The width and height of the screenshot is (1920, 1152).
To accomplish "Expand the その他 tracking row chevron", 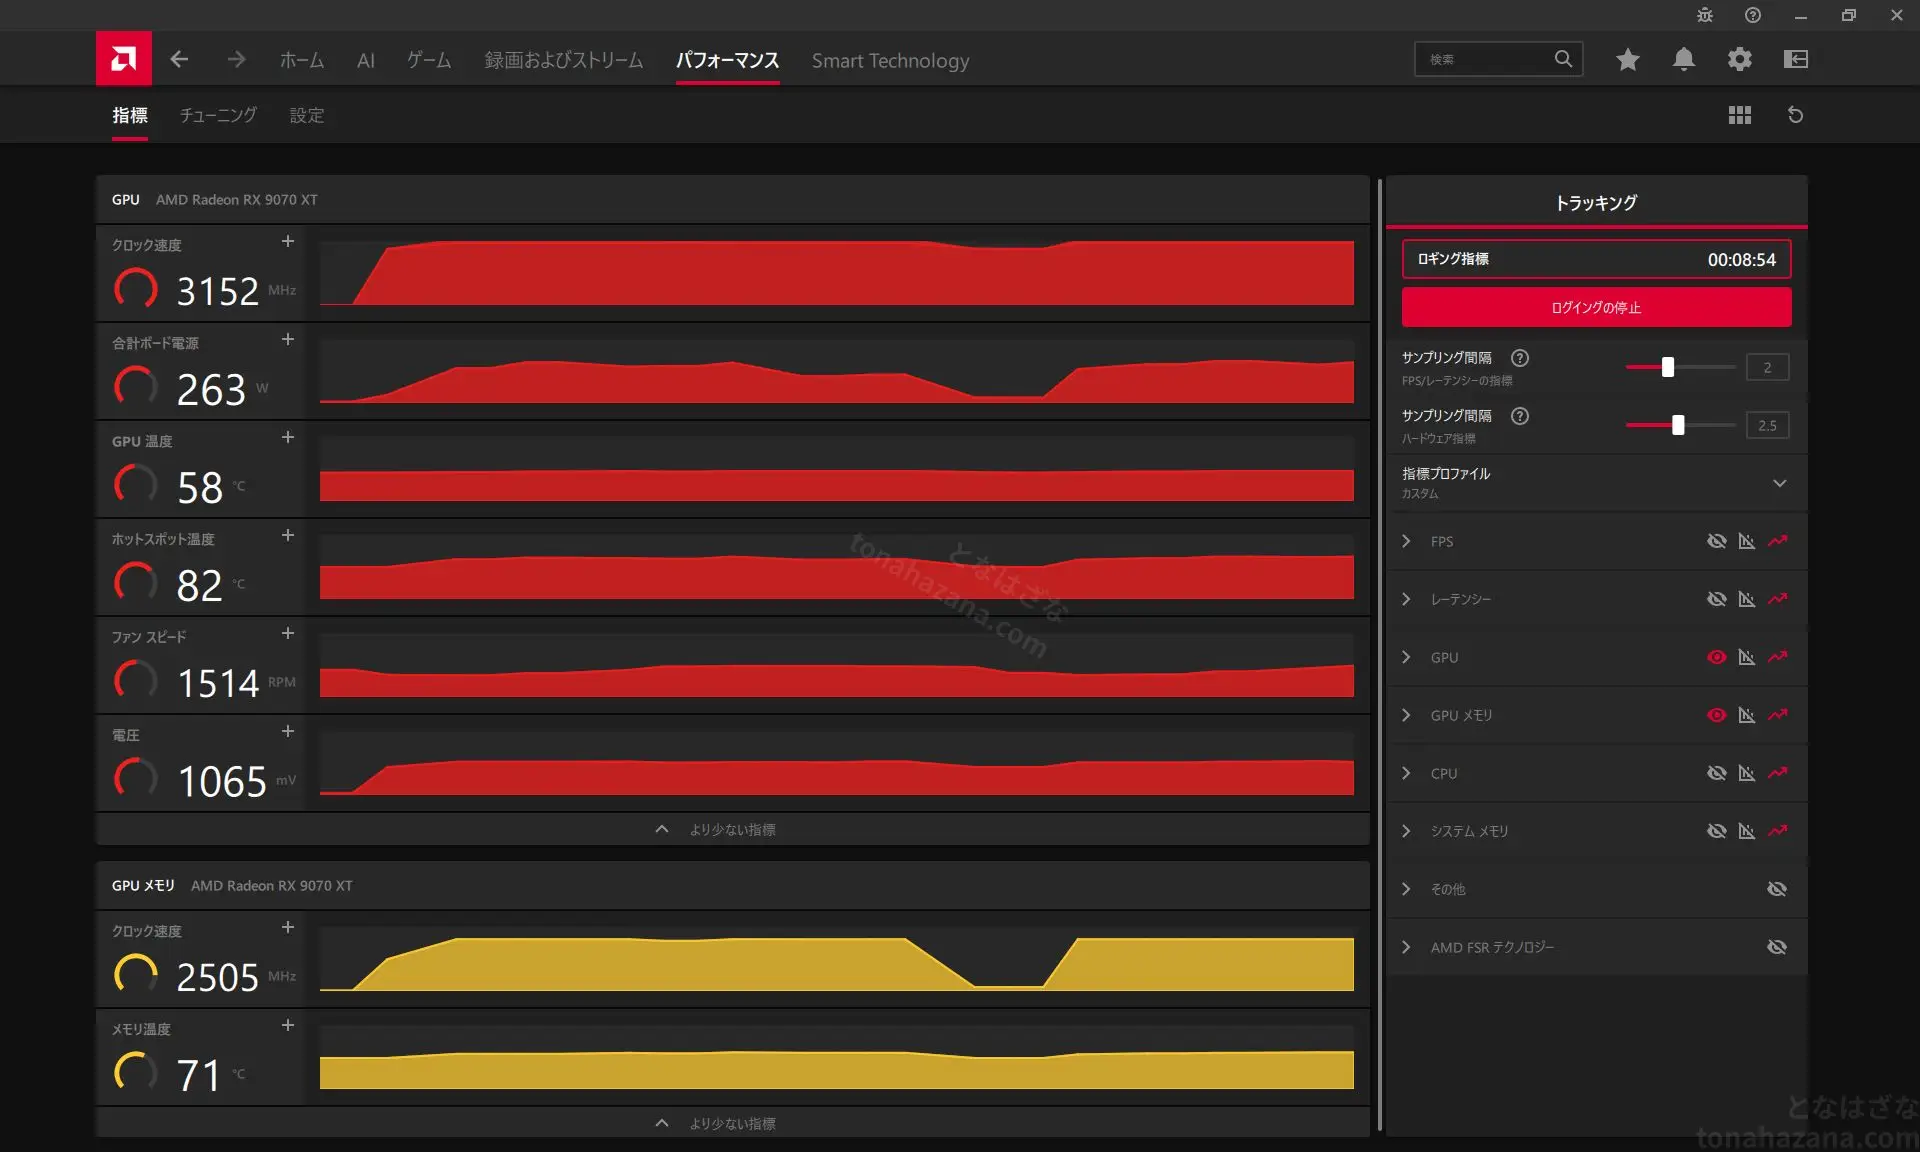I will point(1407,889).
